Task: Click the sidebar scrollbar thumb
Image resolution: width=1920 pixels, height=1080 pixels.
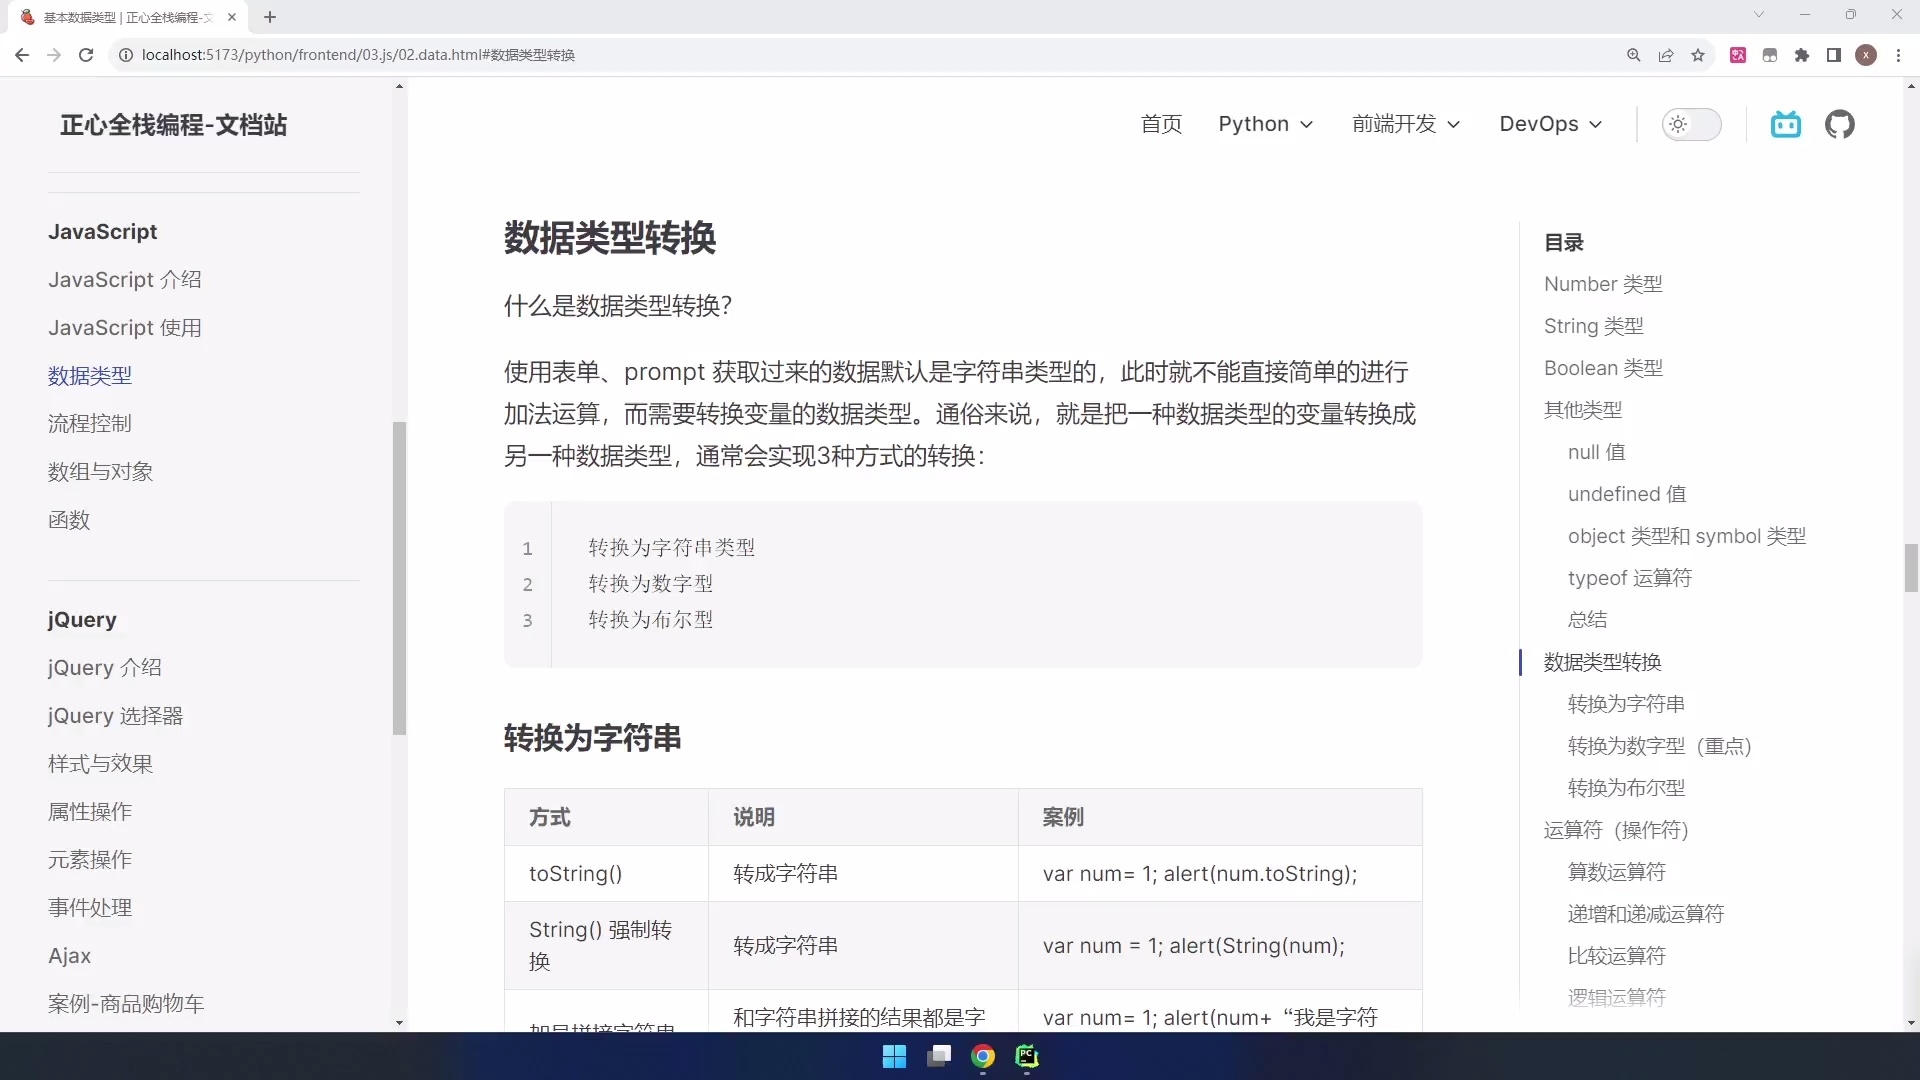Action: click(399, 578)
